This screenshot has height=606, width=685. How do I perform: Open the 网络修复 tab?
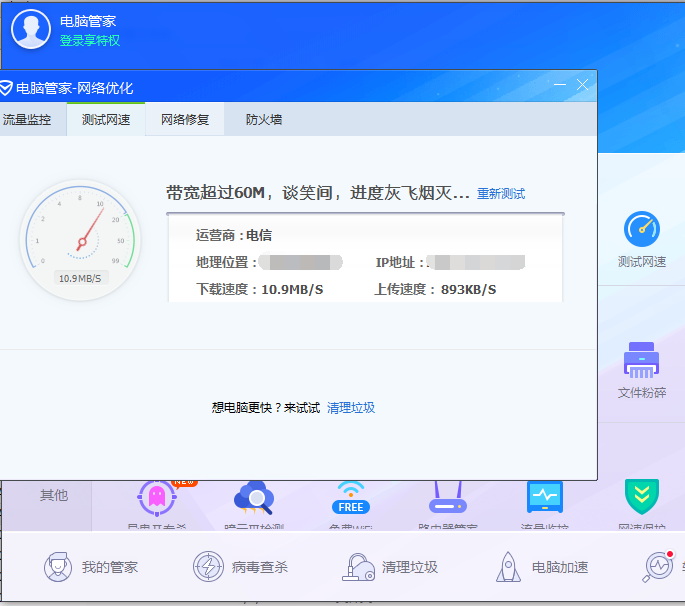pyautogui.click(x=185, y=120)
